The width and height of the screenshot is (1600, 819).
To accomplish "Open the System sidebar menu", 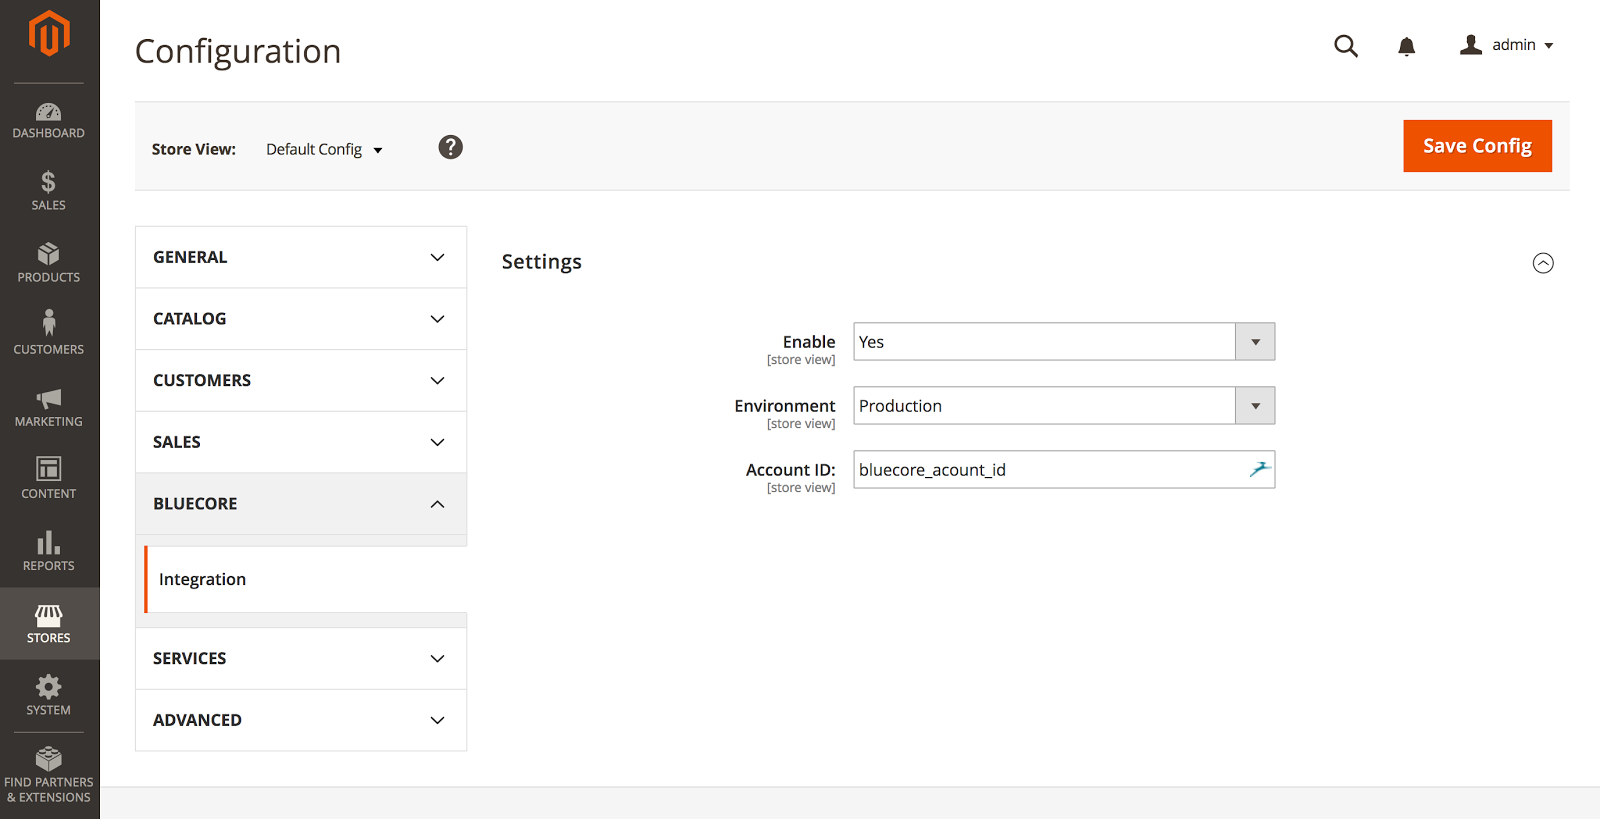I will [x=49, y=695].
